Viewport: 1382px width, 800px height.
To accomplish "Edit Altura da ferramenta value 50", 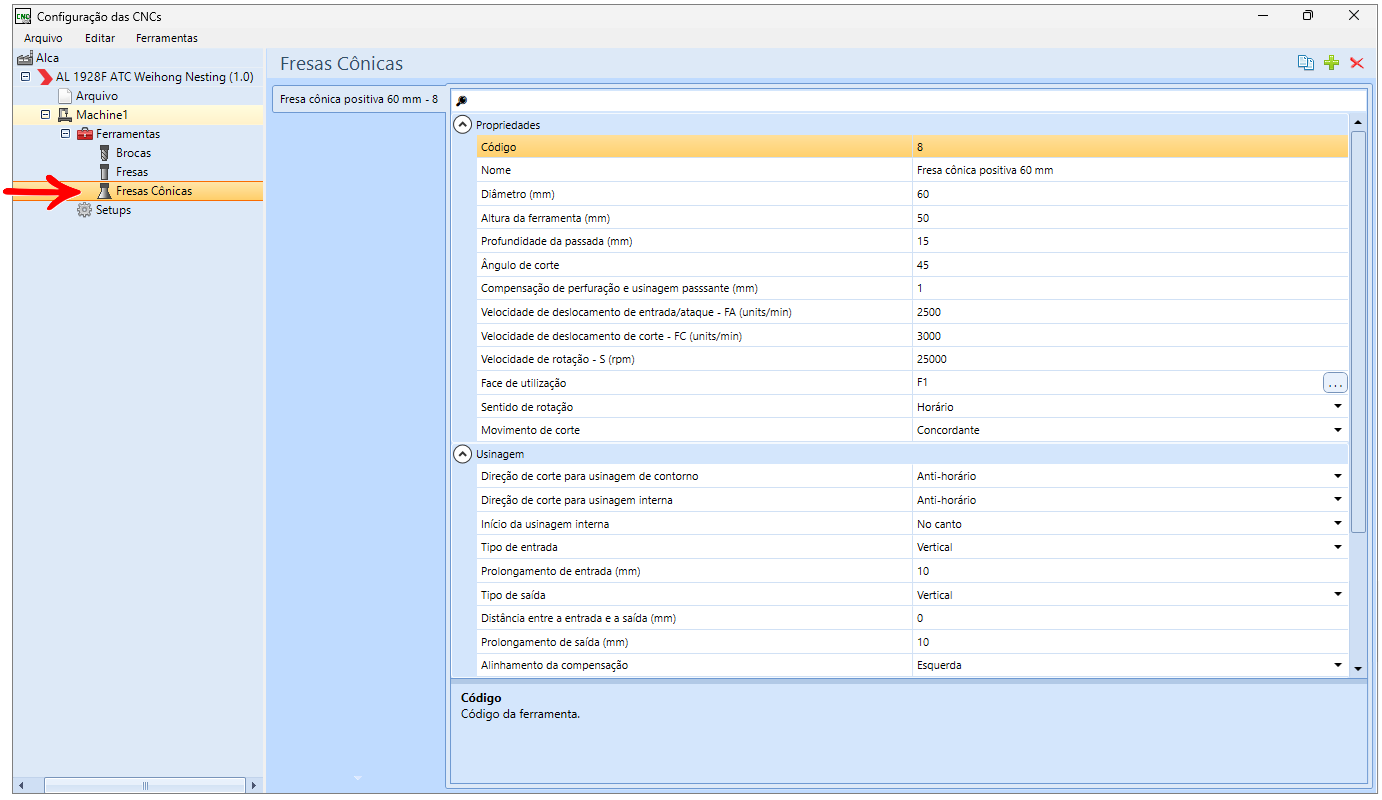I will pos(1130,218).
